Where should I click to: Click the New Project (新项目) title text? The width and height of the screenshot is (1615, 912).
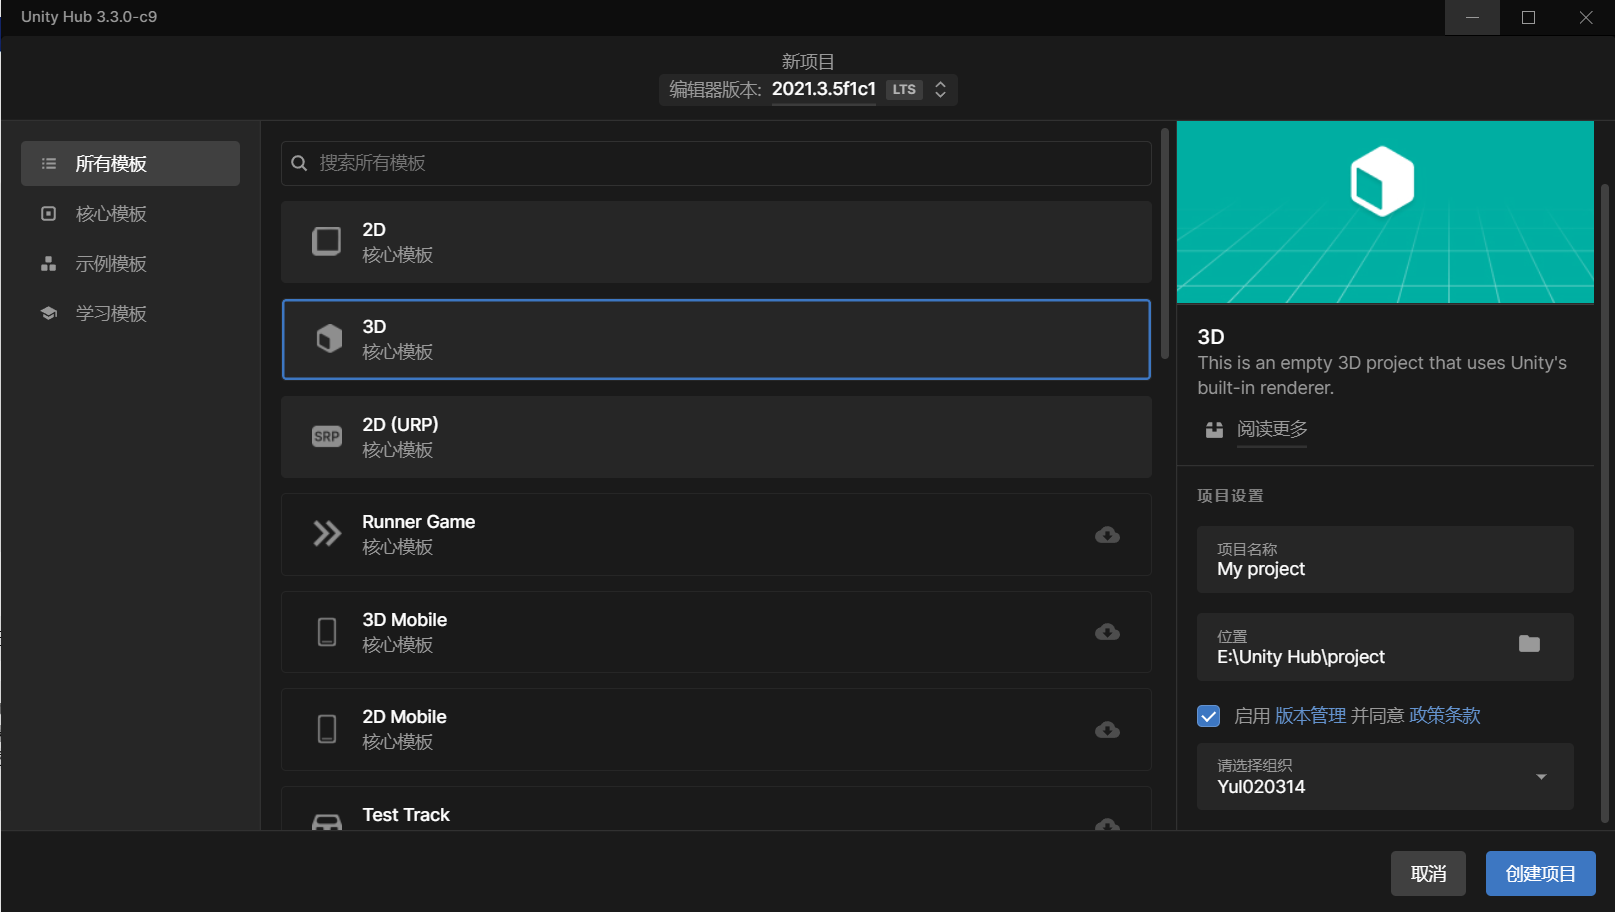(x=808, y=61)
